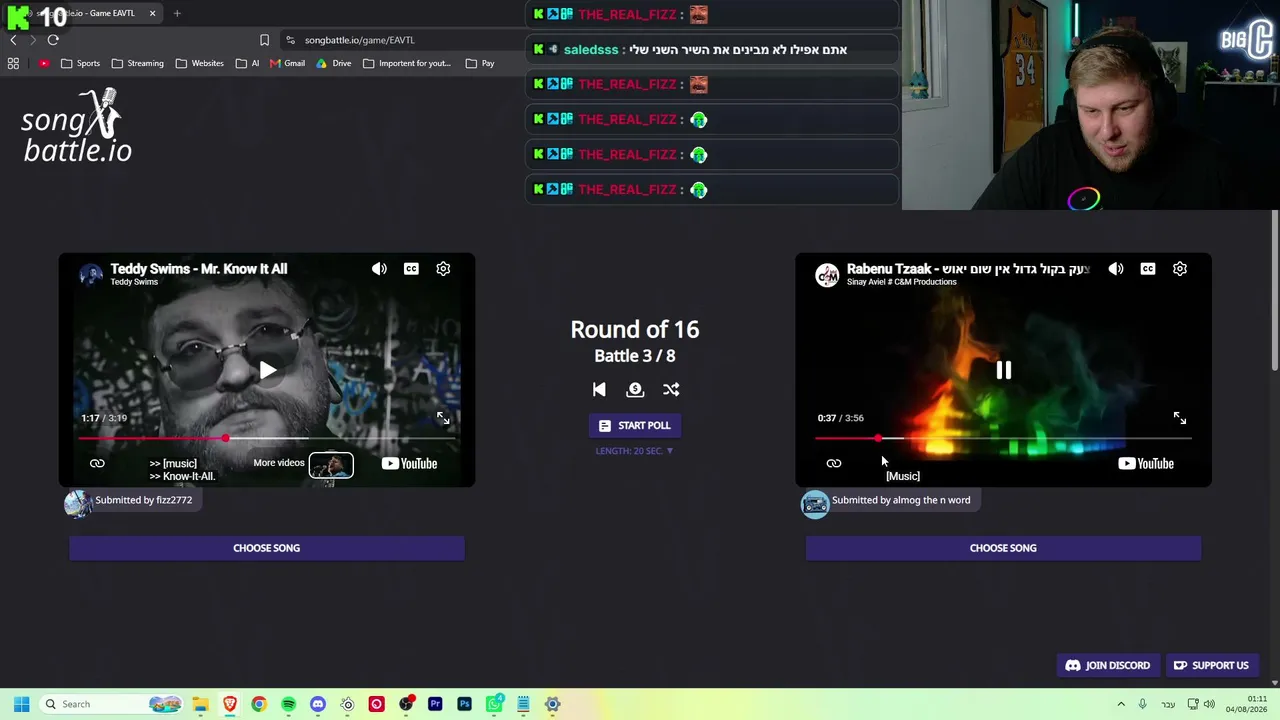Open the YouTube bookmark icon
The image size is (1280, 720).
point(44,63)
